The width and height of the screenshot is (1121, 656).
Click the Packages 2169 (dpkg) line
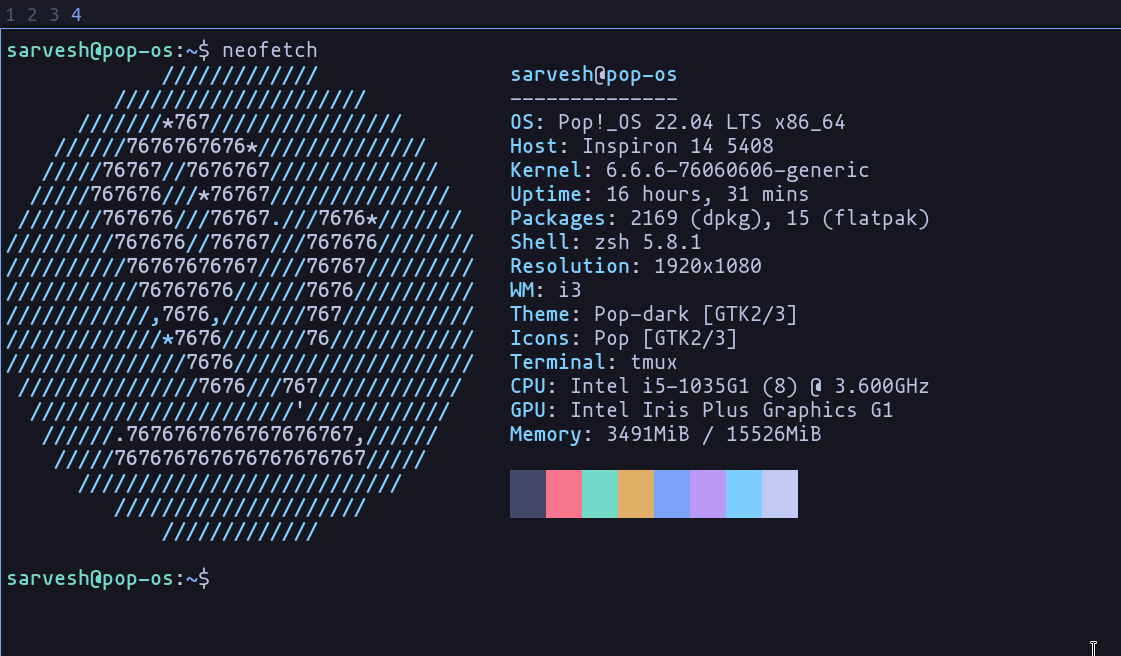pyautogui.click(x=720, y=218)
